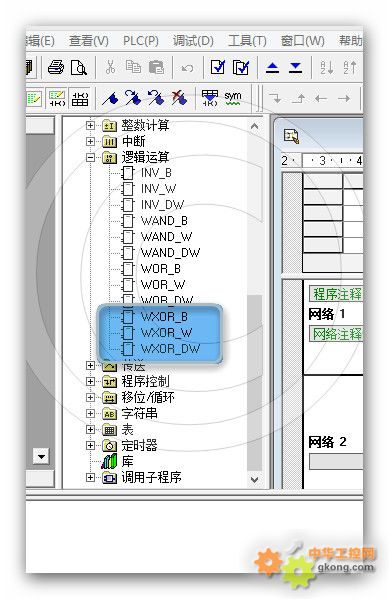
Task: Click the Upload blue up-arrow icon
Action: (272, 68)
